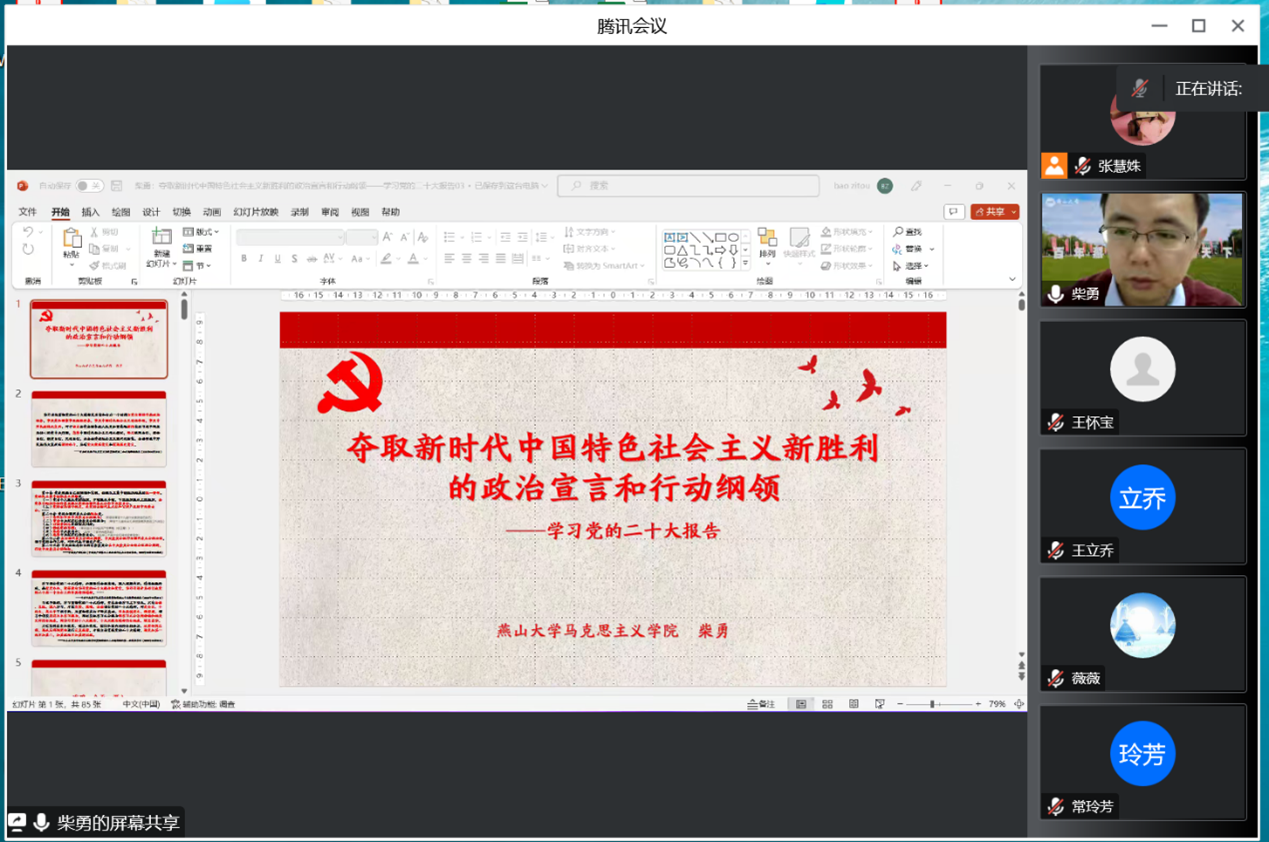
Task: Expand the 版式 (Layout) dropdown
Action: [202, 232]
